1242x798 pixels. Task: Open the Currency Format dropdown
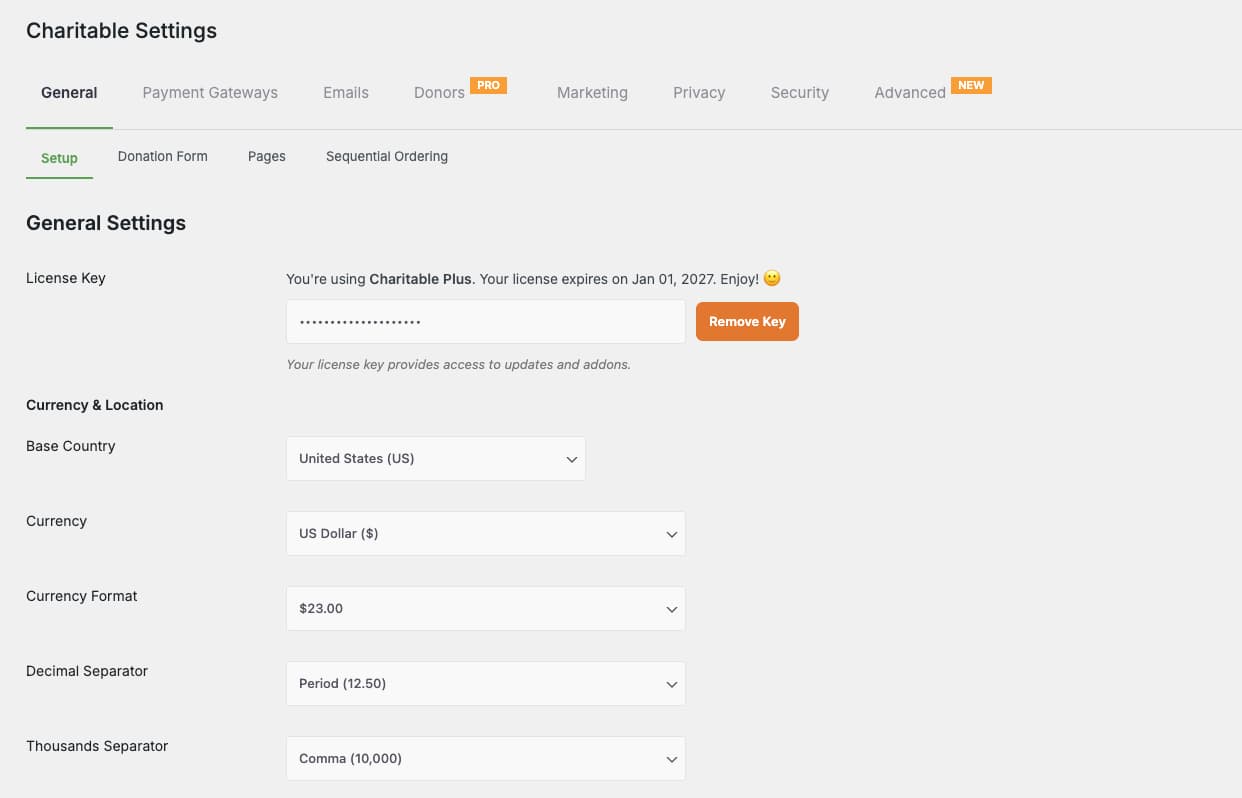[x=485, y=608]
